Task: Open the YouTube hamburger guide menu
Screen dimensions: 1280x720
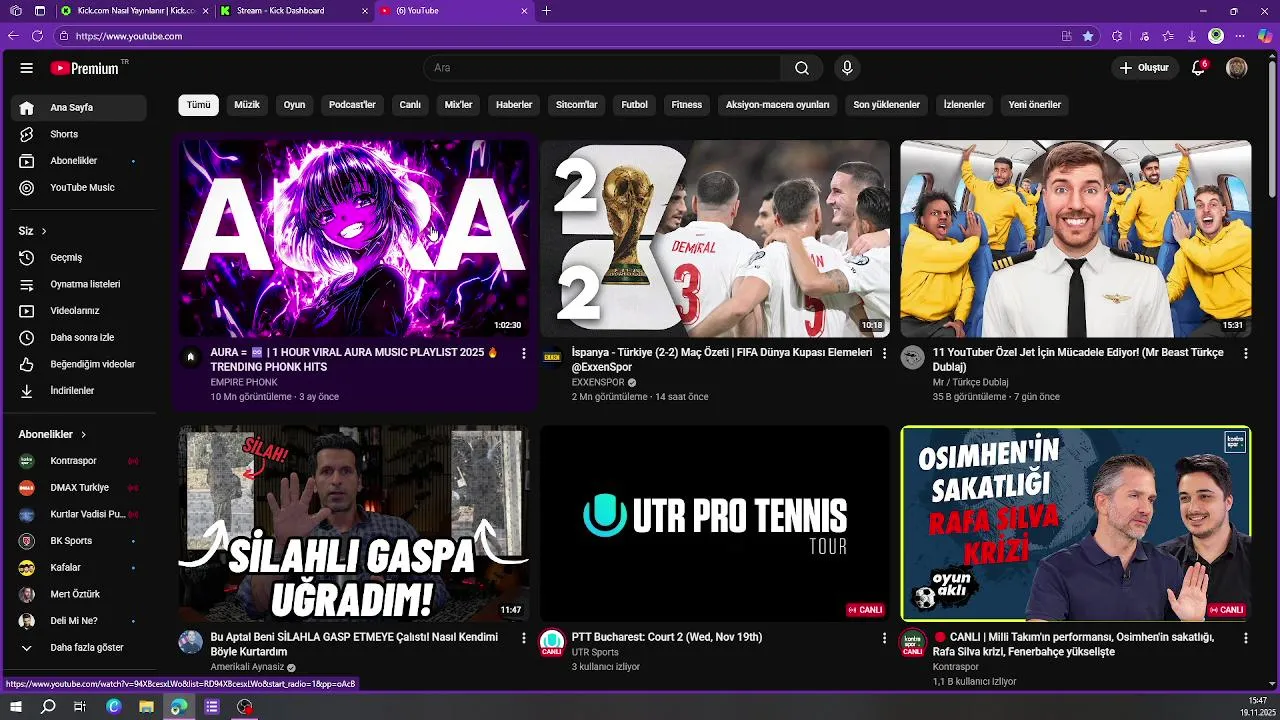Action: [27, 68]
